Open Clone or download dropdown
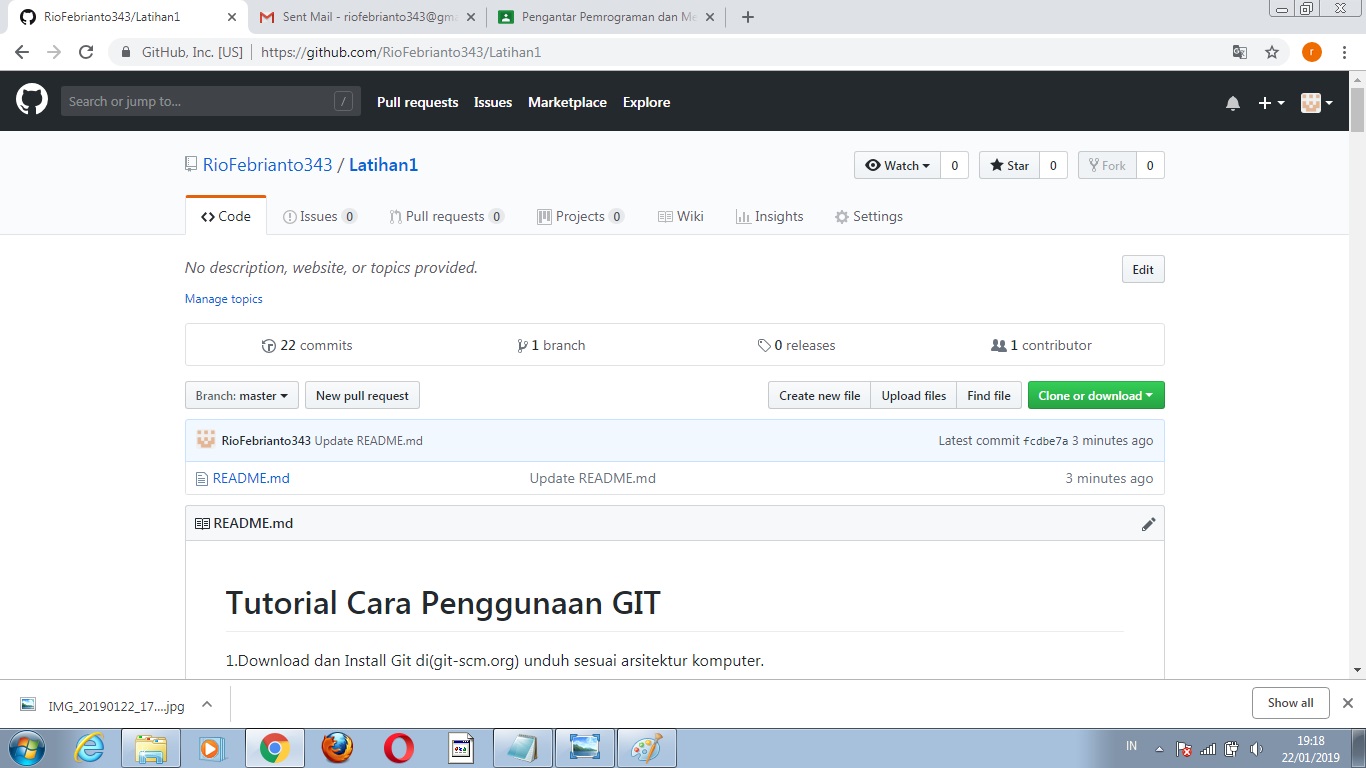The image size is (1366, 768). click(x=1096, y=395)
